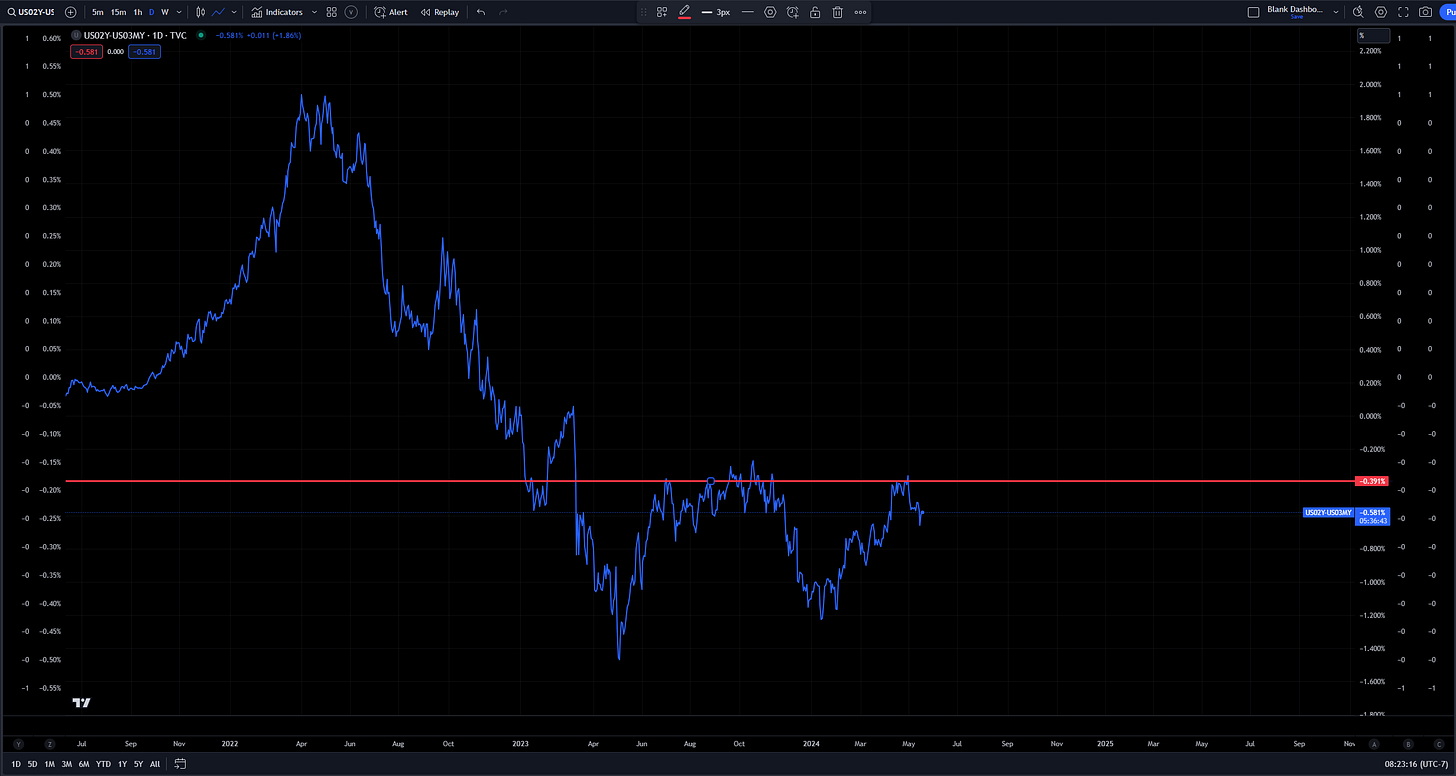Screen dimensions: 1456x776
Task: Open indicator templates grid icon
Action: [332, 12]
